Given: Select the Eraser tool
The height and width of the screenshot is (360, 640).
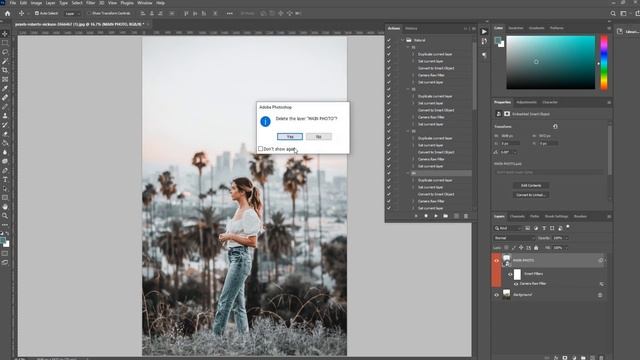Looking at the screenshot, I should 5,134.
